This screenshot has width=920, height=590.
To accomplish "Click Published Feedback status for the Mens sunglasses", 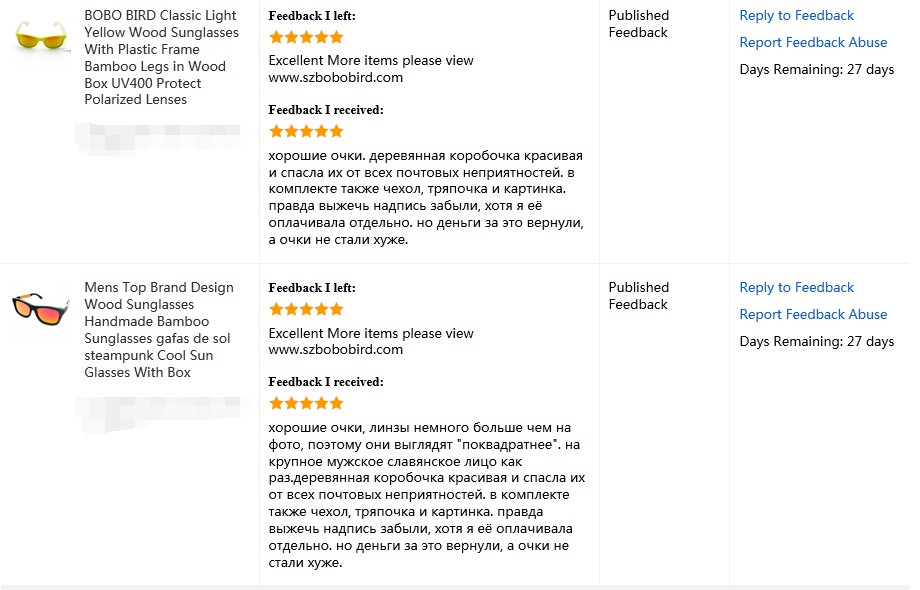I will (638, 296).
